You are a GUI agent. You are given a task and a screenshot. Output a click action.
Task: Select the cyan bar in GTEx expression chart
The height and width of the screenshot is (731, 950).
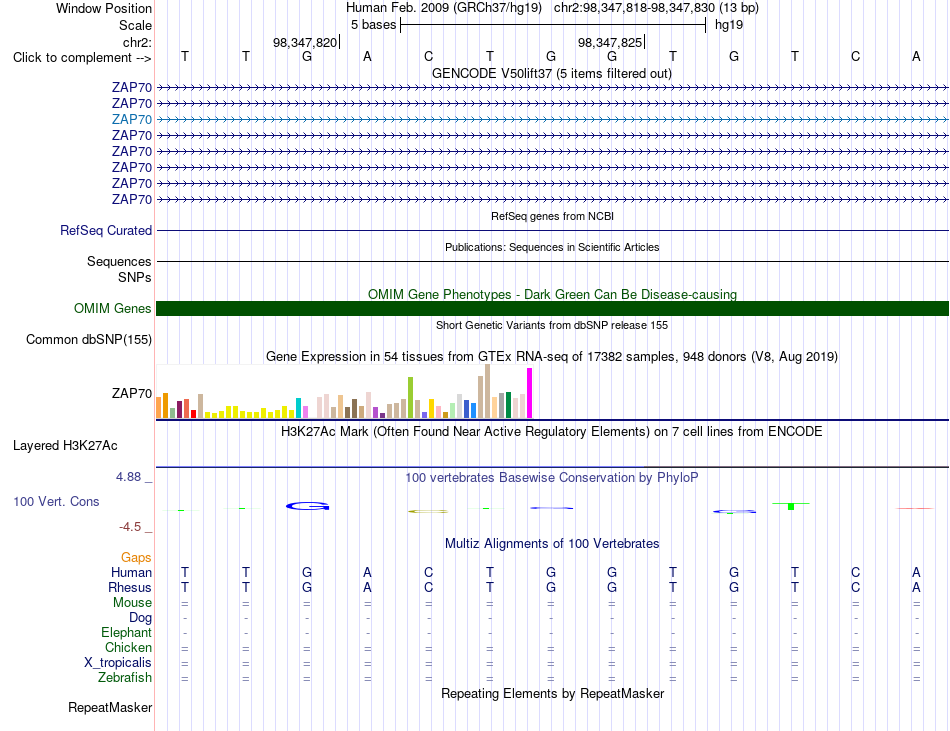tap(299, 408)
